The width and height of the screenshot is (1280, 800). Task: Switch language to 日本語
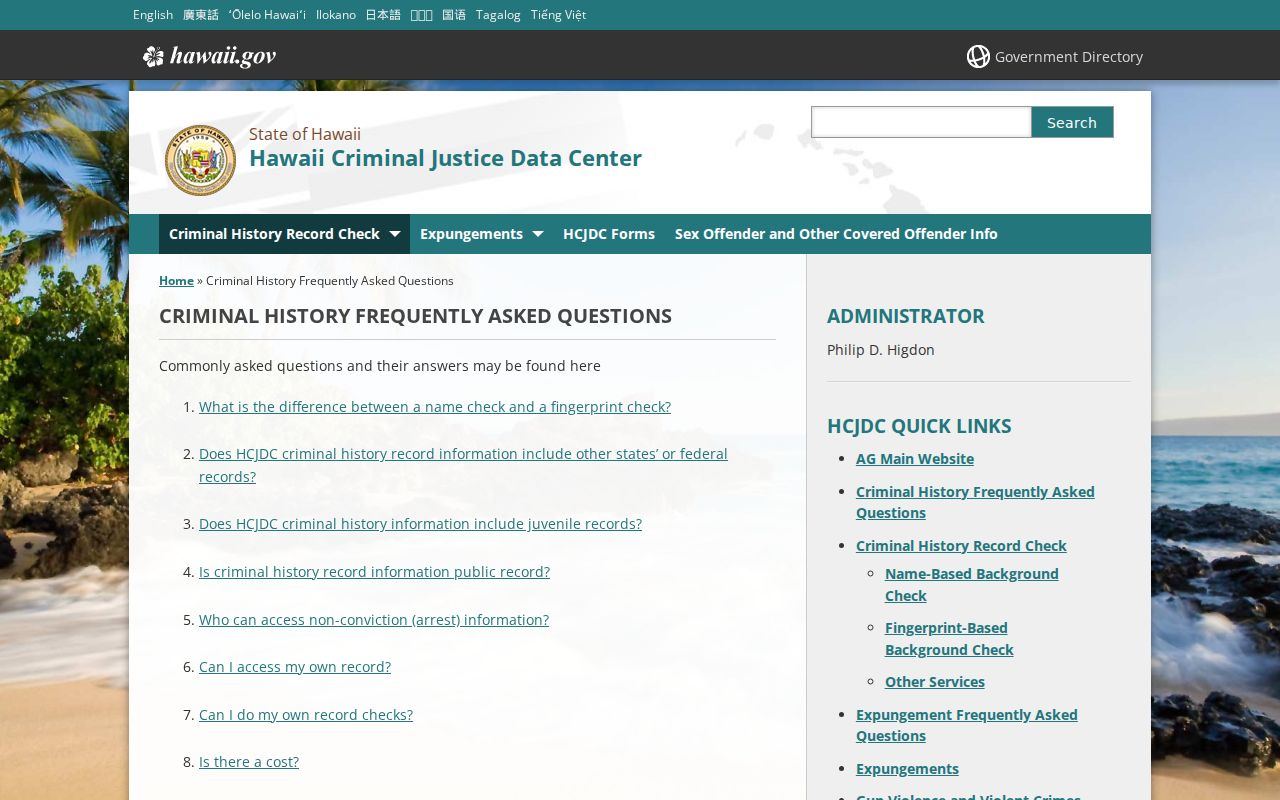tap(383, 15)
